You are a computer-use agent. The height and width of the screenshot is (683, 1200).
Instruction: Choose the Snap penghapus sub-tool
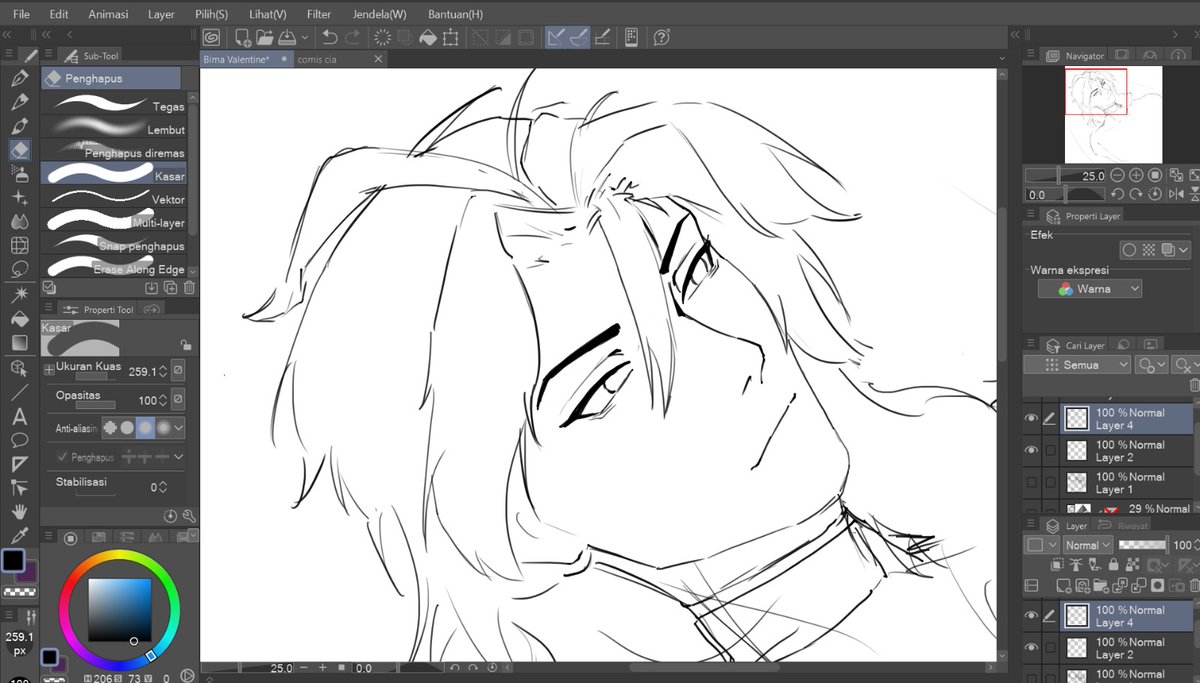[x=114, y=244]
